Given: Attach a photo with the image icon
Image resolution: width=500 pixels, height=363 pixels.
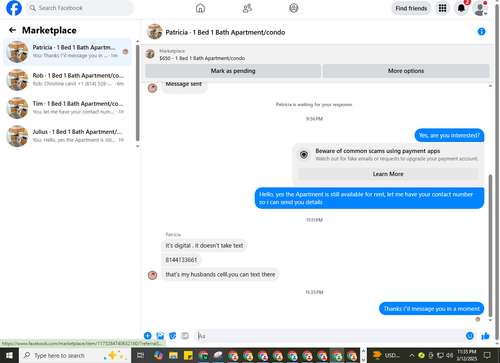Looking at the screenshot, I should click(160, 336).
